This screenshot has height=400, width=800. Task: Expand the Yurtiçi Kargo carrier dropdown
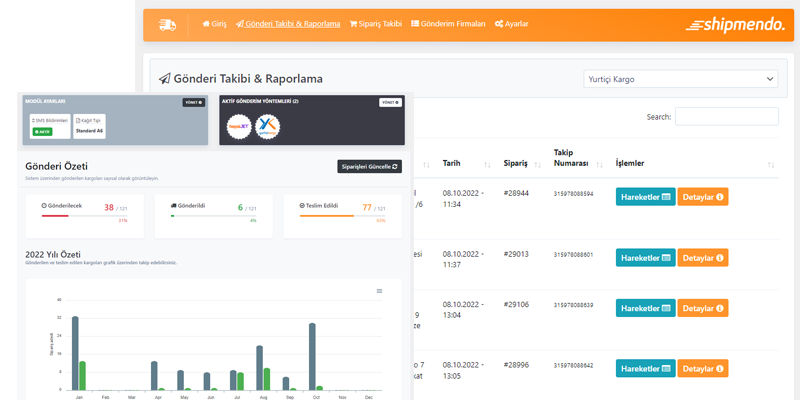tap(681, 79)
